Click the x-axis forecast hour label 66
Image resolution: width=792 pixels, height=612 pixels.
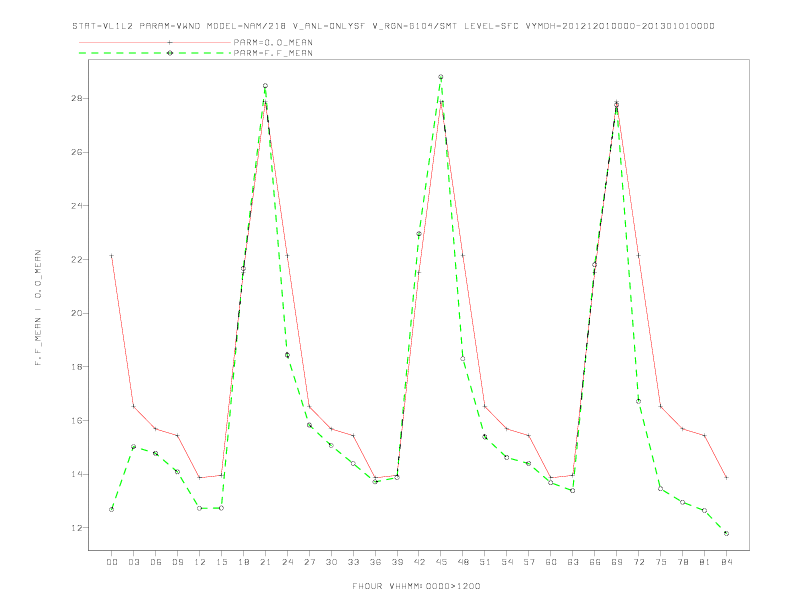595,562
